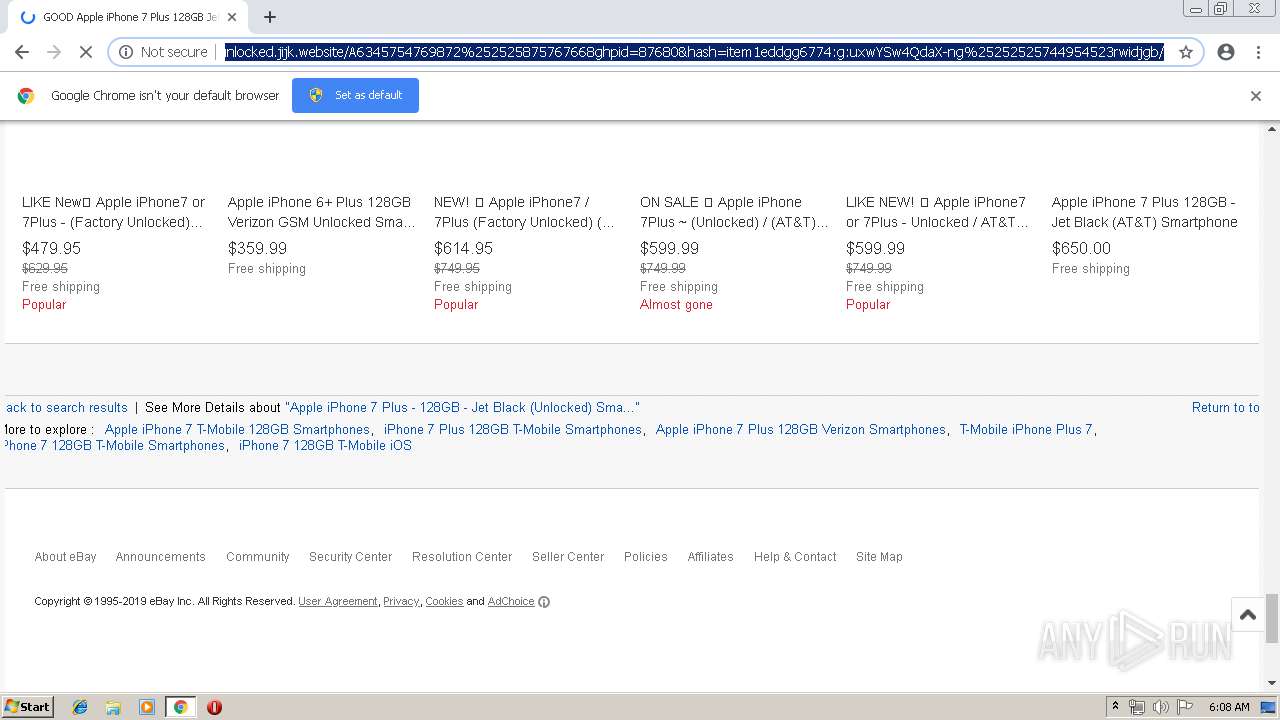Open the Affiliates footer link
The image size is (1280, 720).
(x=711, y=557)
